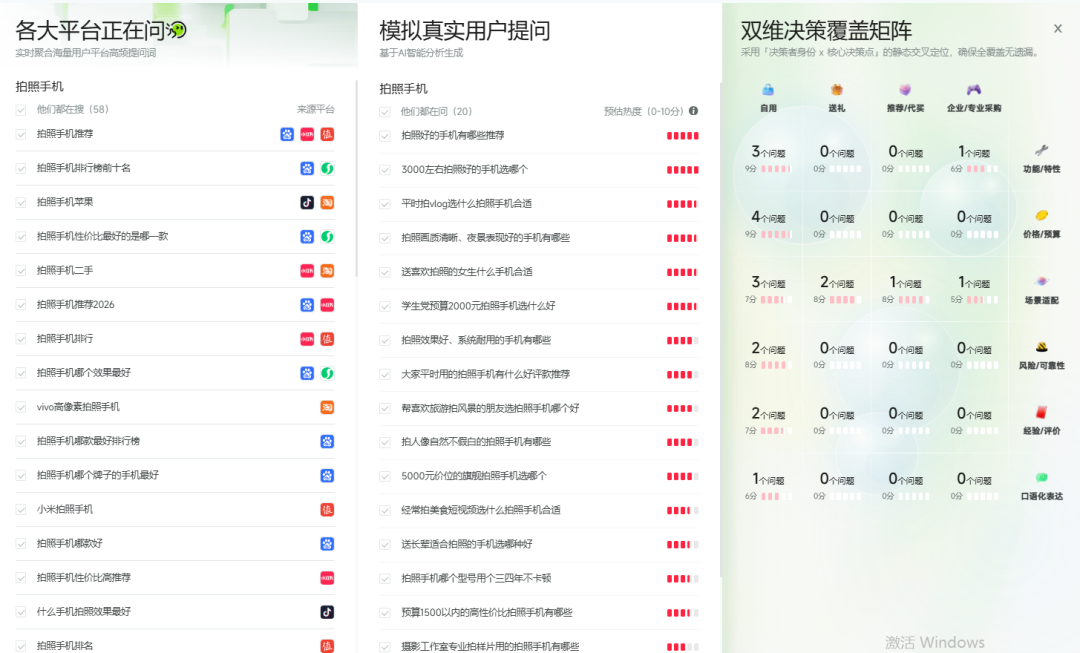Click heat bar of 拍照好的手机有哪些推荐
The height and width of the screenshot is (653, 1080).
683,136
